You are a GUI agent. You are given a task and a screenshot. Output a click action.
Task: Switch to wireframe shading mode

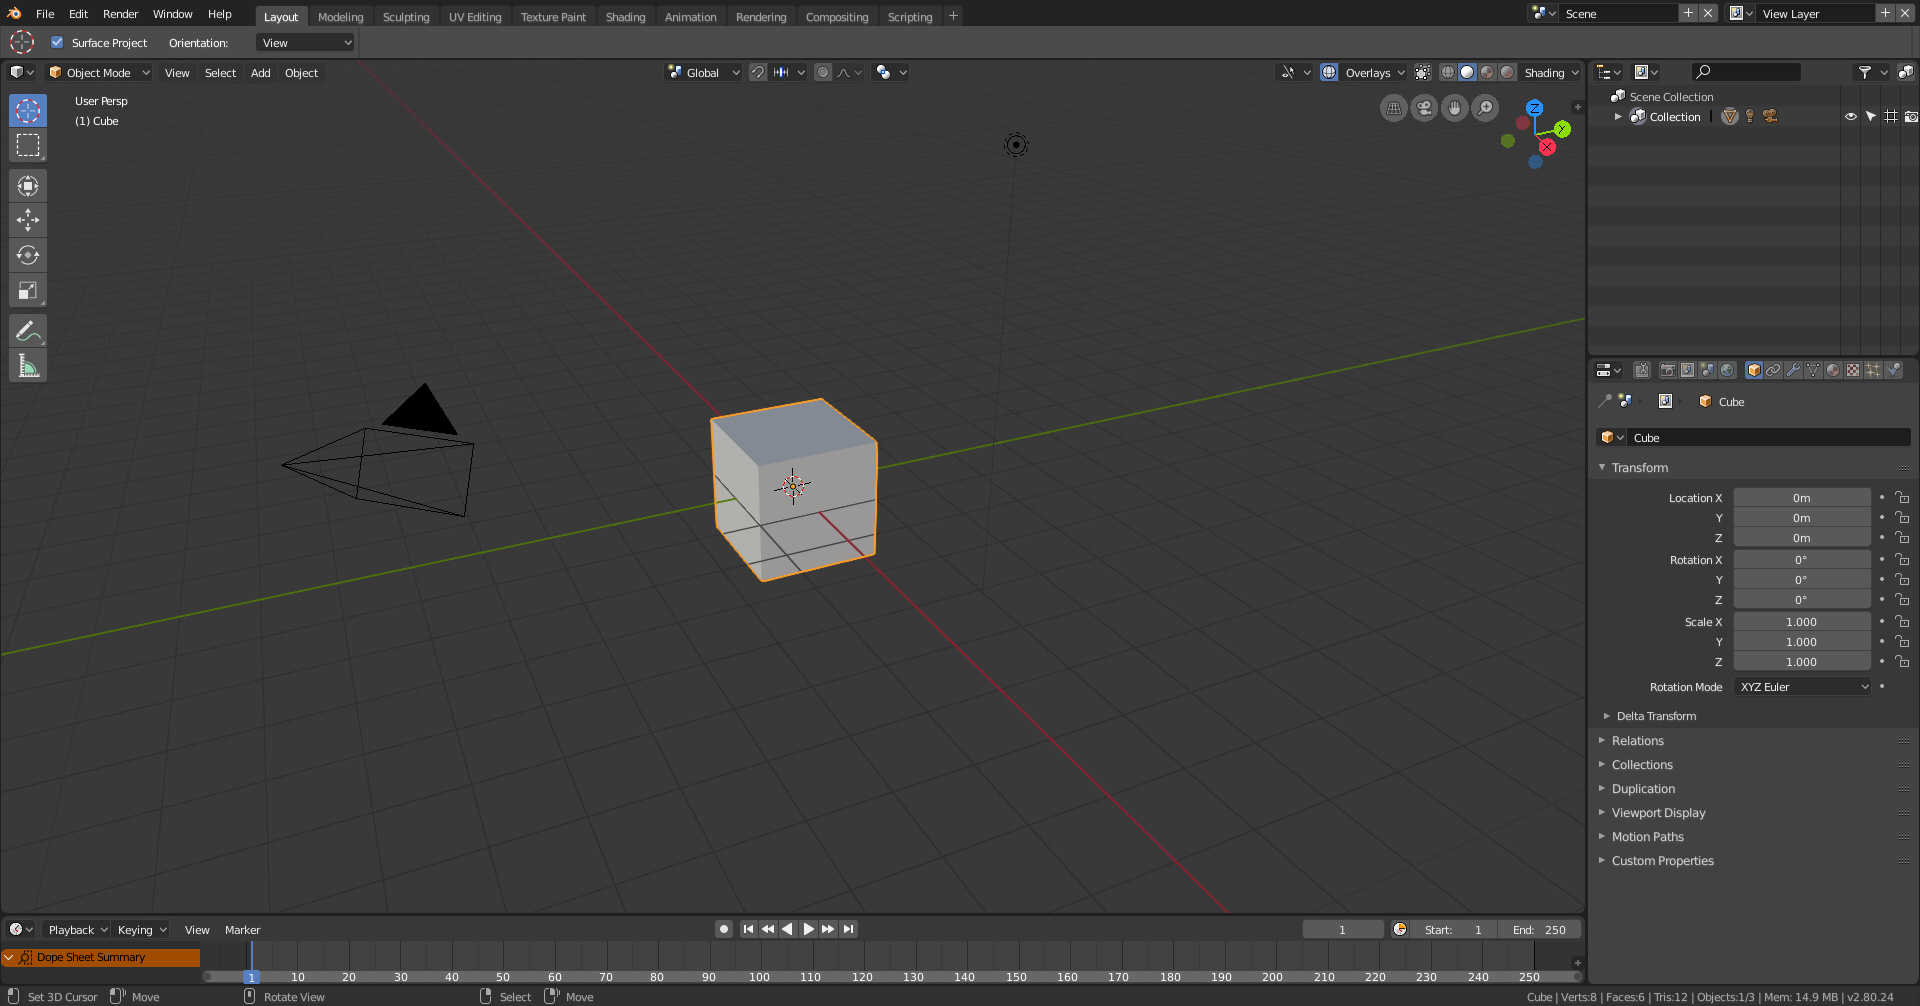pos(1447,72)
